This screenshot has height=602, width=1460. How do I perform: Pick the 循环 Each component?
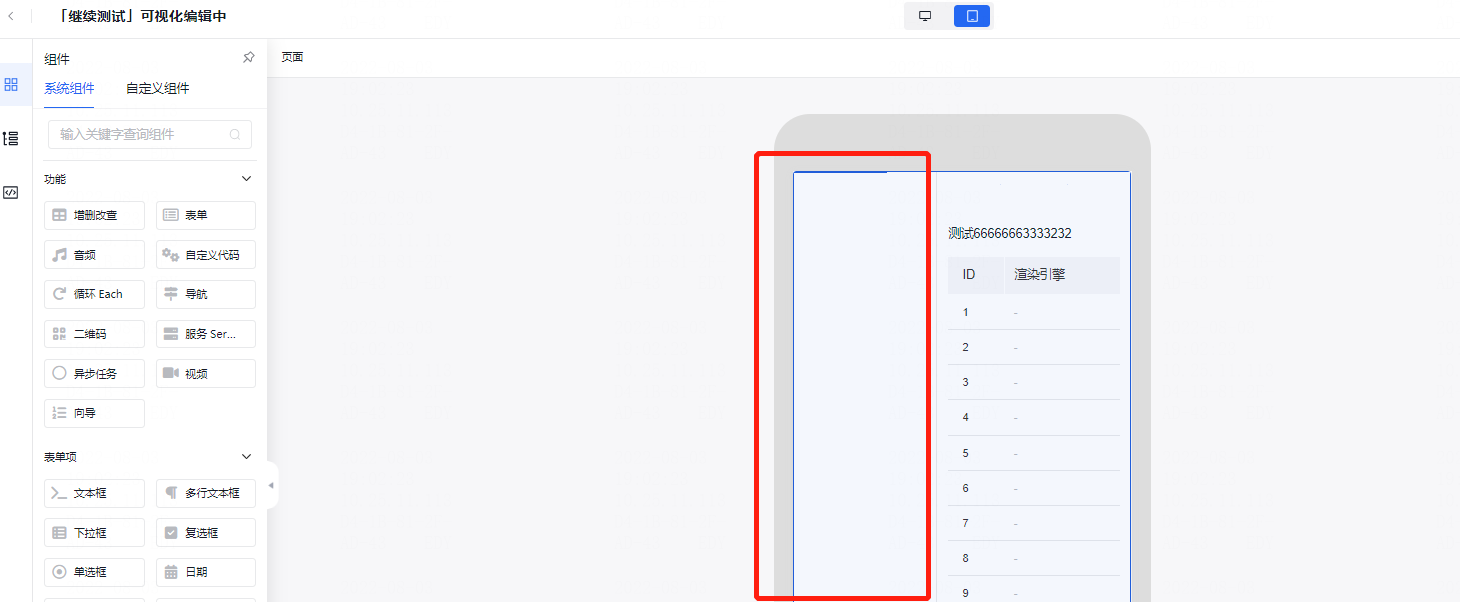click(x=95, y=294)
